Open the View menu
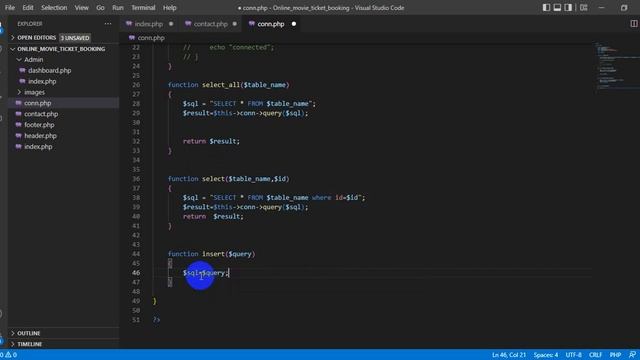Screen dimensions: 640x360 [81, 7]
